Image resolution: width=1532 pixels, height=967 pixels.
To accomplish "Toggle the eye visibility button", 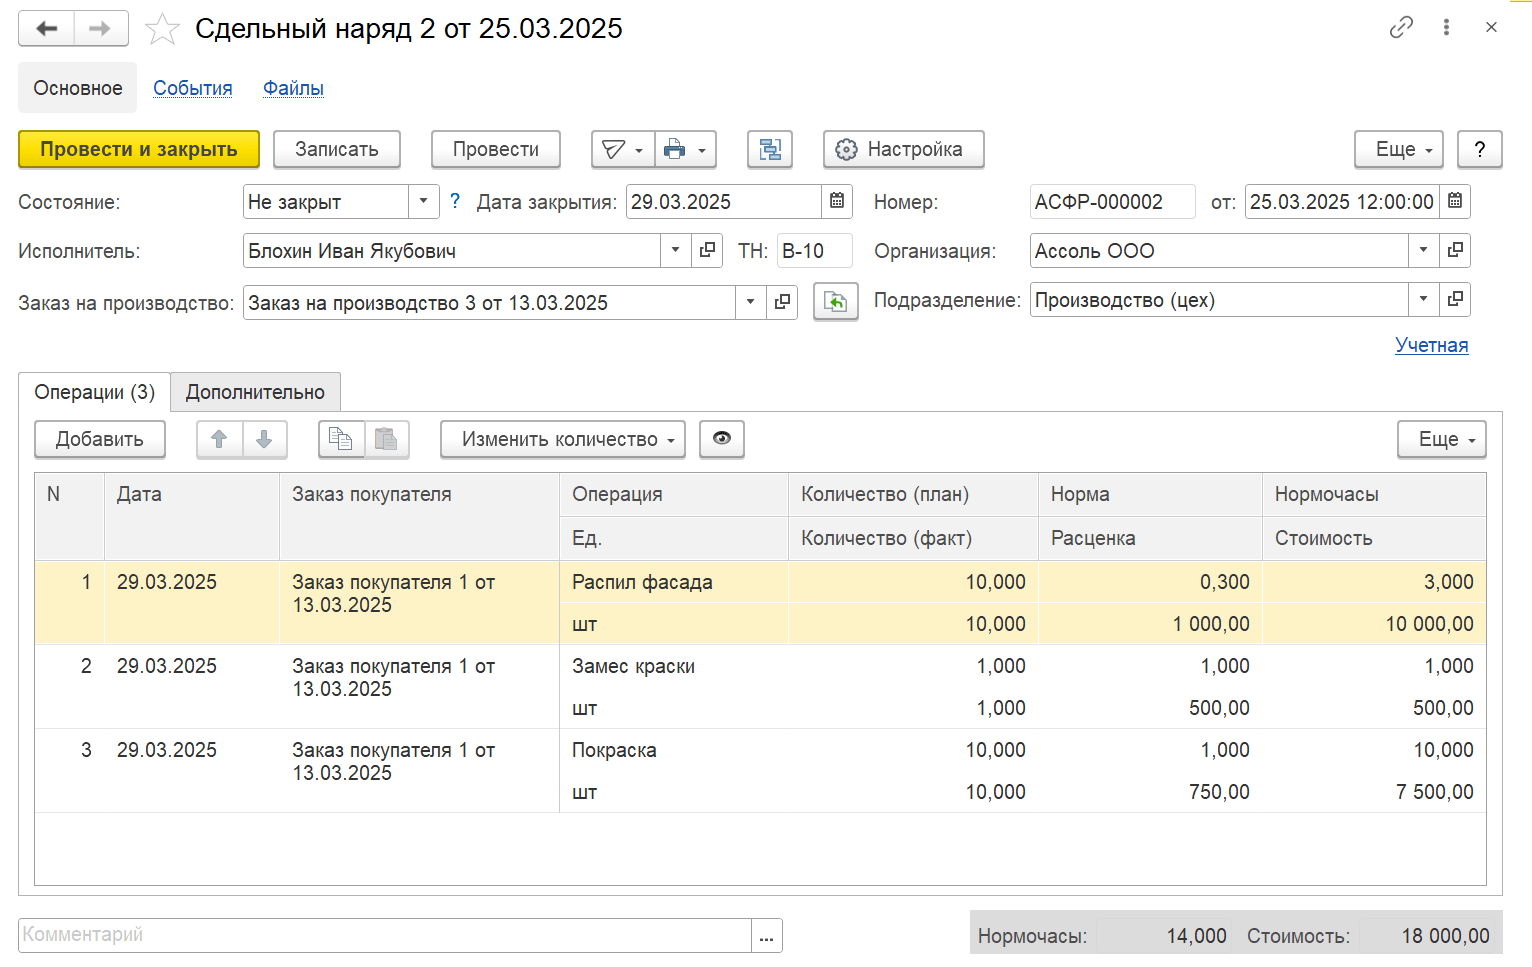I will point(721,439).
